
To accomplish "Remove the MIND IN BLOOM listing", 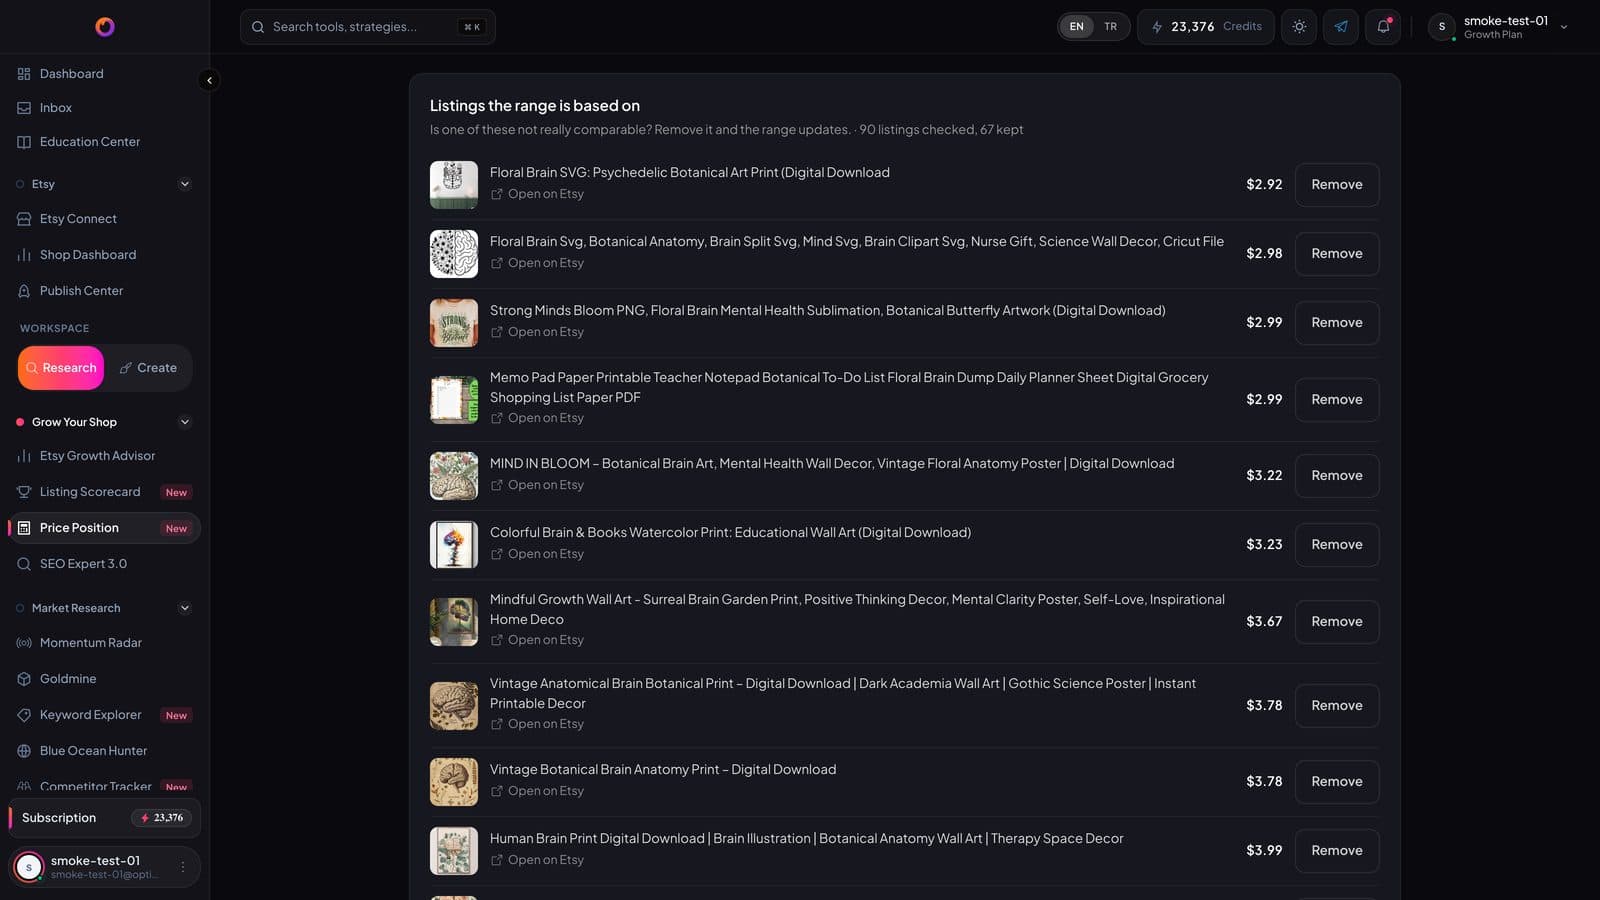I will [1337, 476].
